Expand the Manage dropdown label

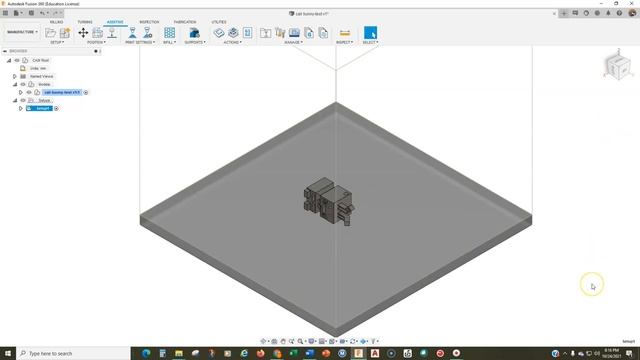[293, 42]
